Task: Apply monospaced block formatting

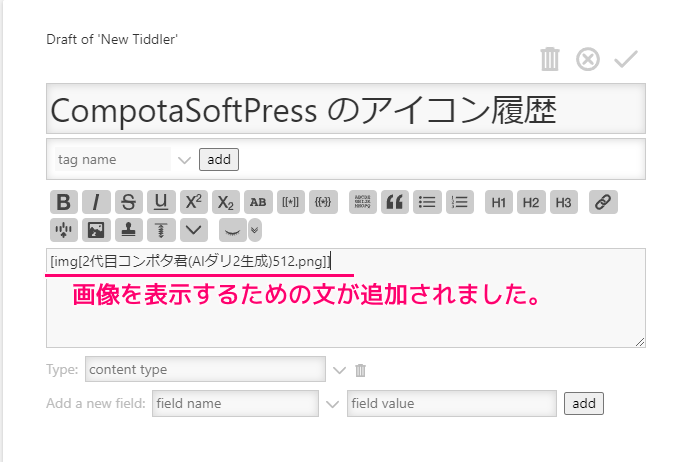Action: point(362,202)
